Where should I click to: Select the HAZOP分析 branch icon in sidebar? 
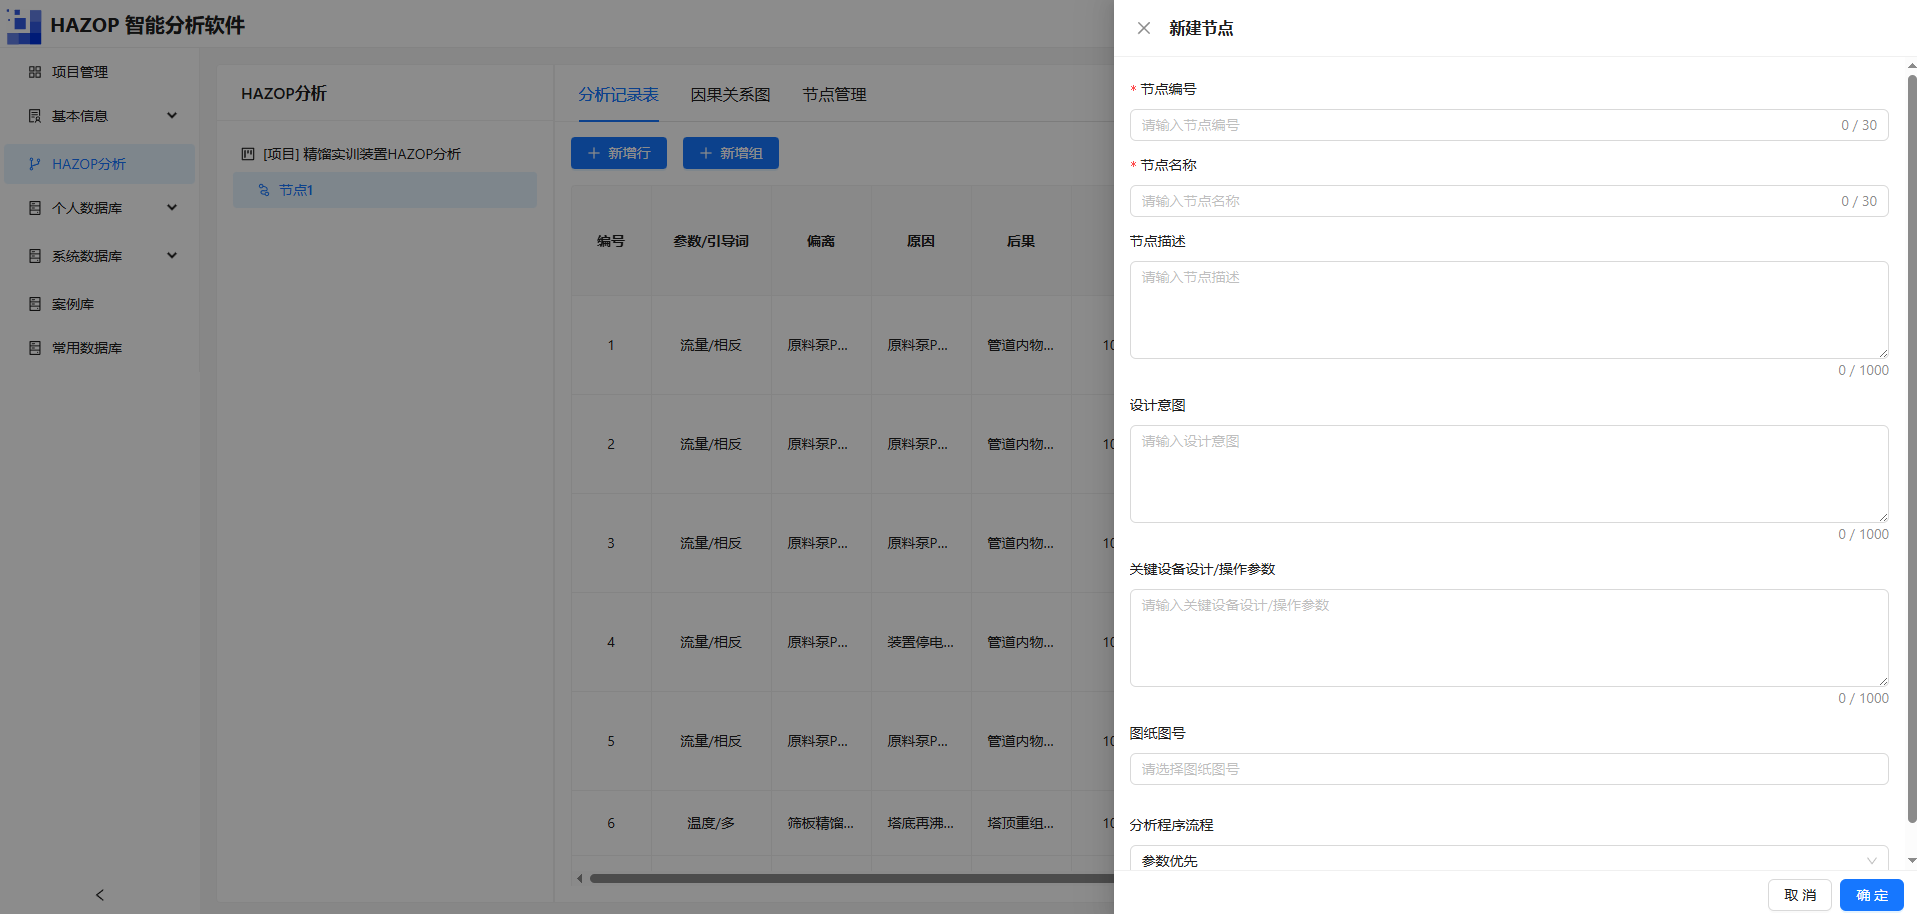coord(35,164)
